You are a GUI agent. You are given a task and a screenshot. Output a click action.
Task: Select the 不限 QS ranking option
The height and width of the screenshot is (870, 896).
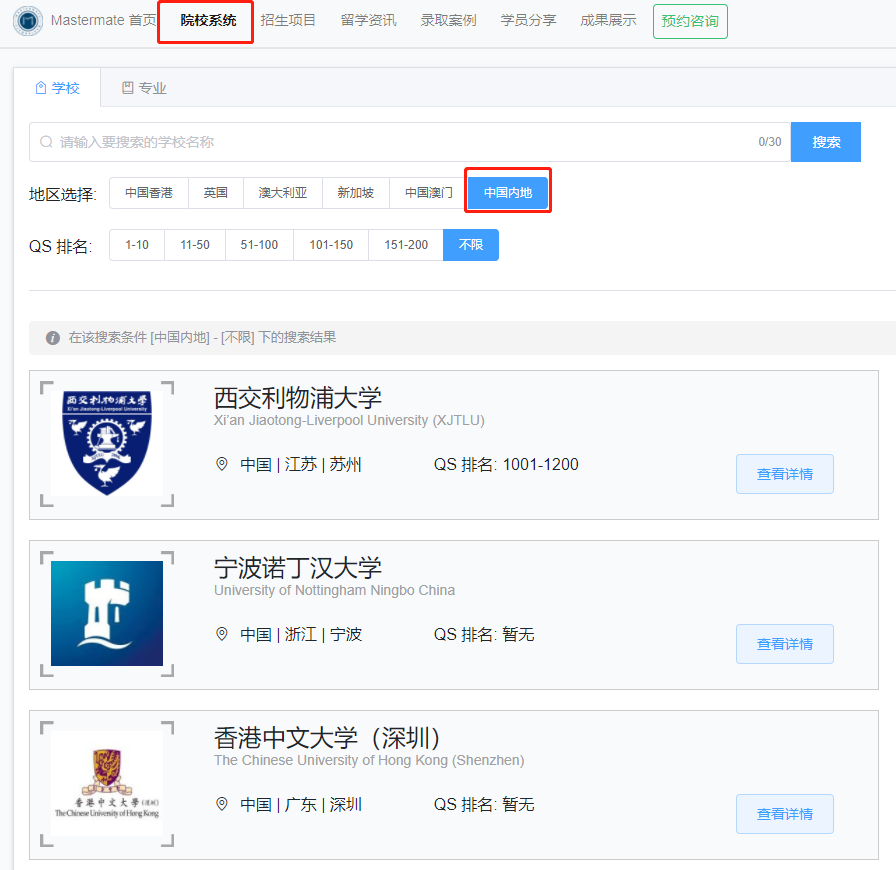(x=470, y=244)
